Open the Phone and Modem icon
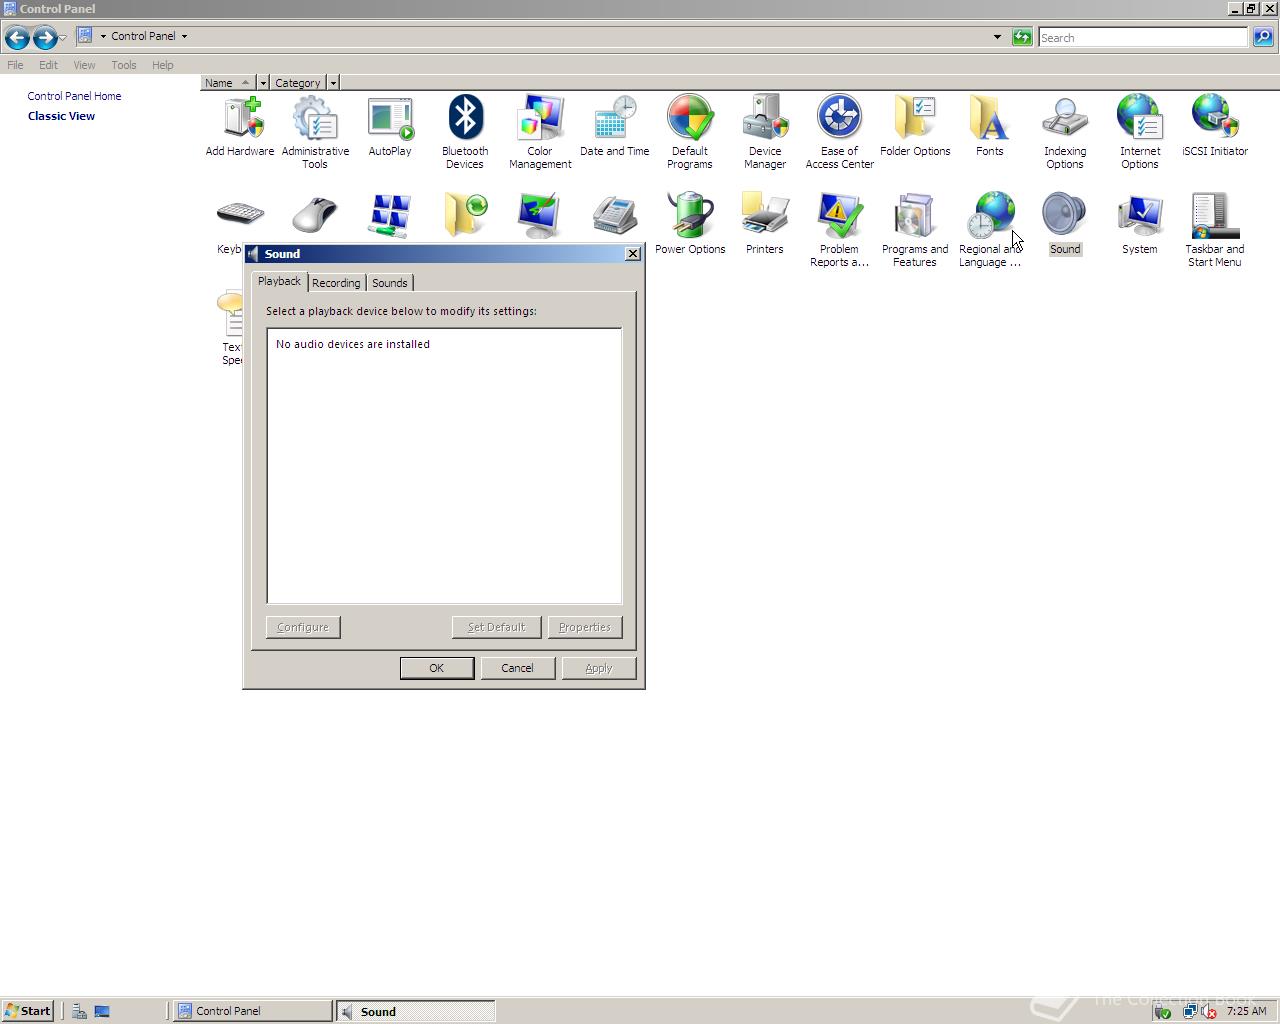This screenshot has width=1280, height=1024. pos(615,216)
